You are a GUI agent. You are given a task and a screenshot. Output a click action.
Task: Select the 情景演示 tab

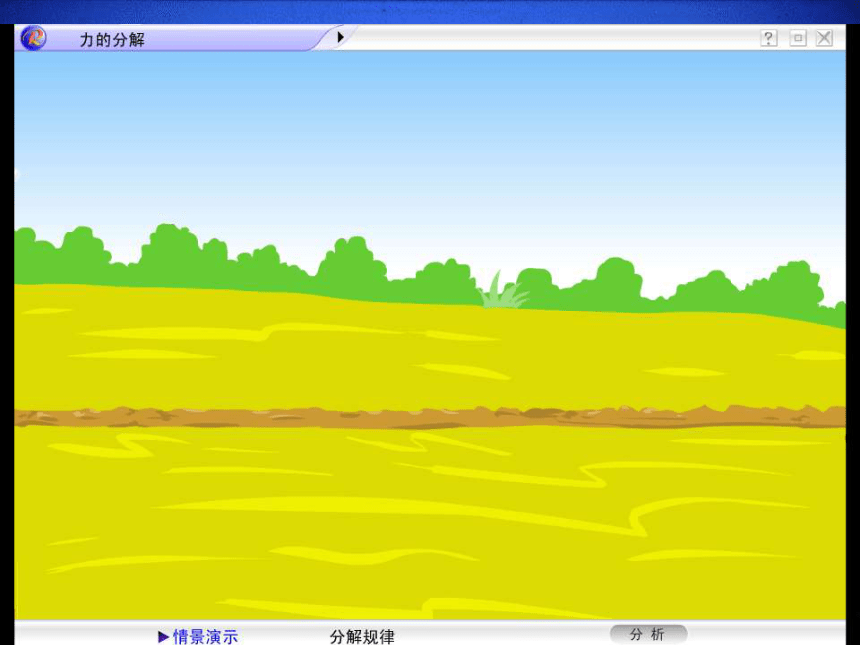pos(198,636)
